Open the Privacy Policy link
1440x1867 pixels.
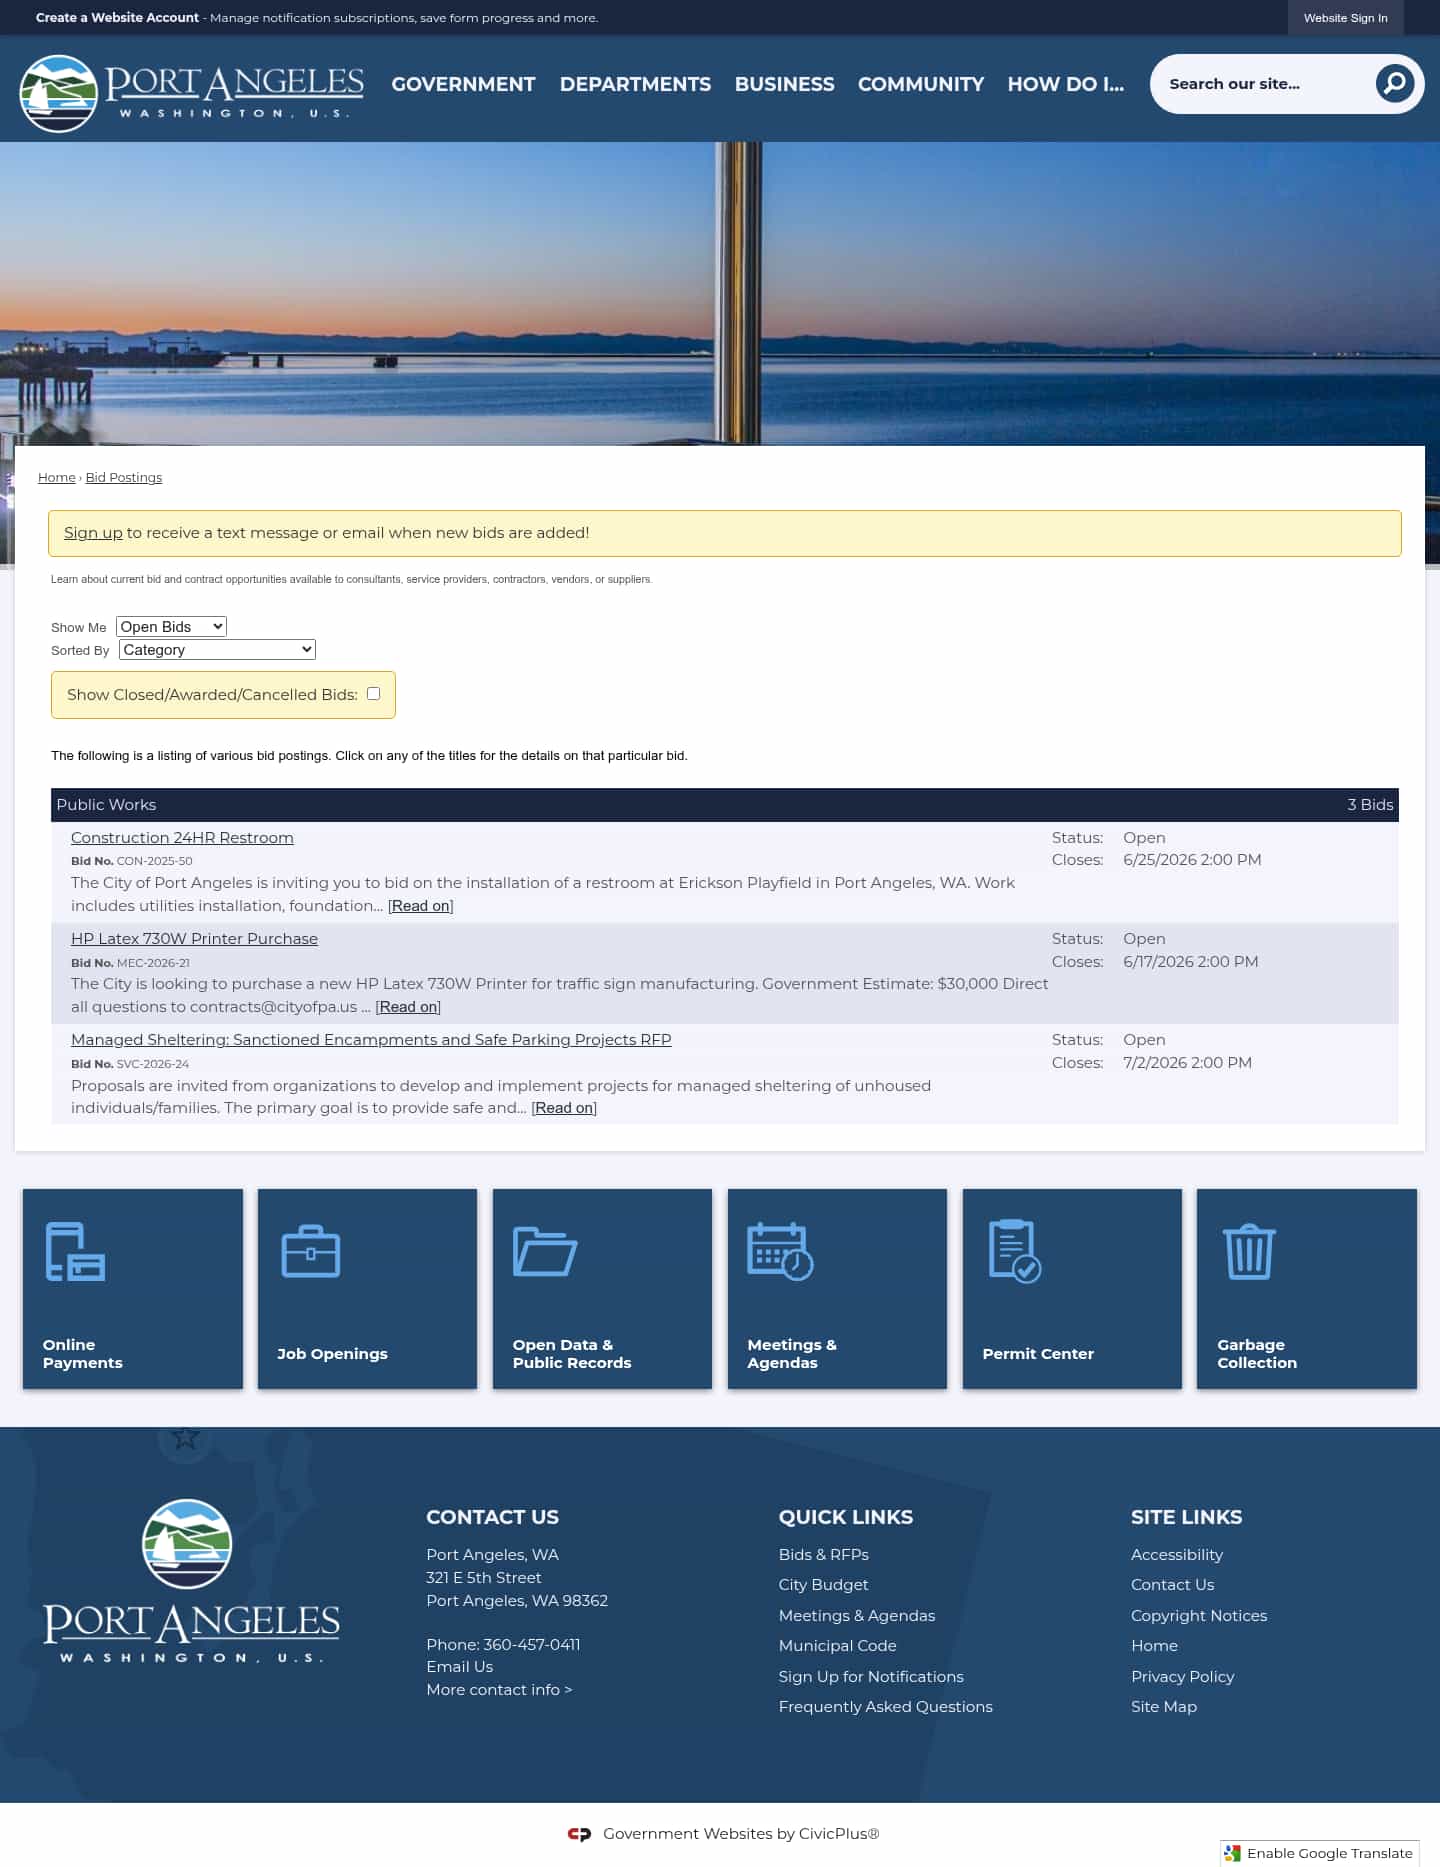pos(1182,1677)
